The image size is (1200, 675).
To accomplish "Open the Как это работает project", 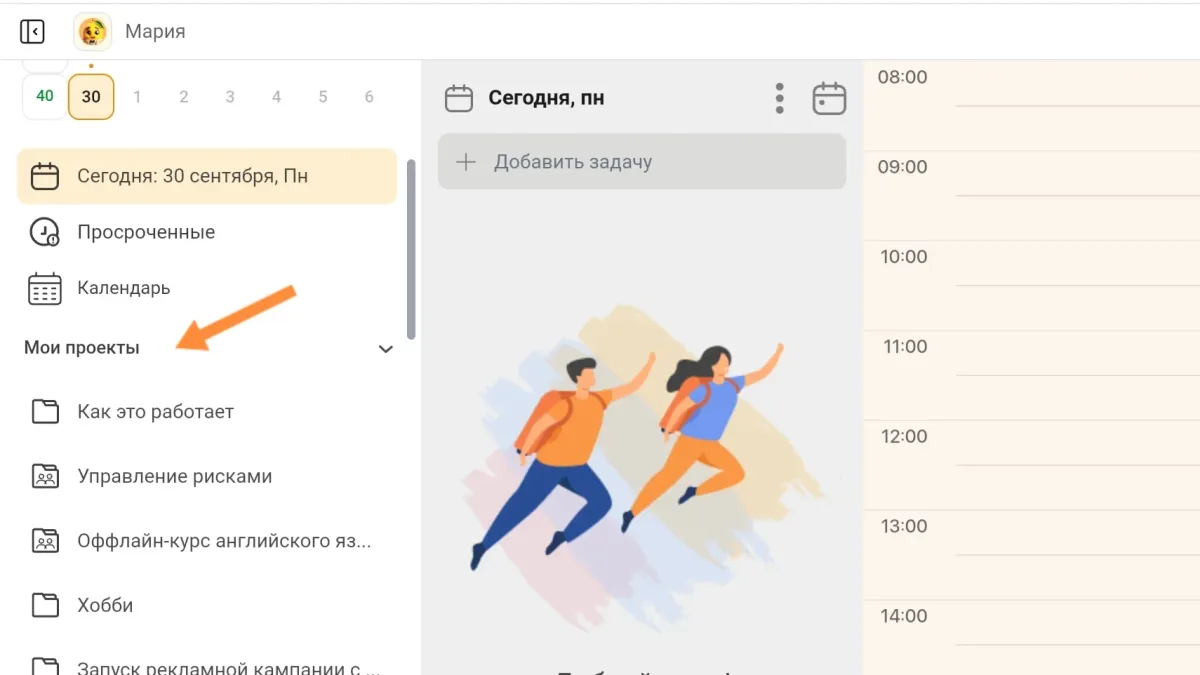I will (x=155, y=412).
